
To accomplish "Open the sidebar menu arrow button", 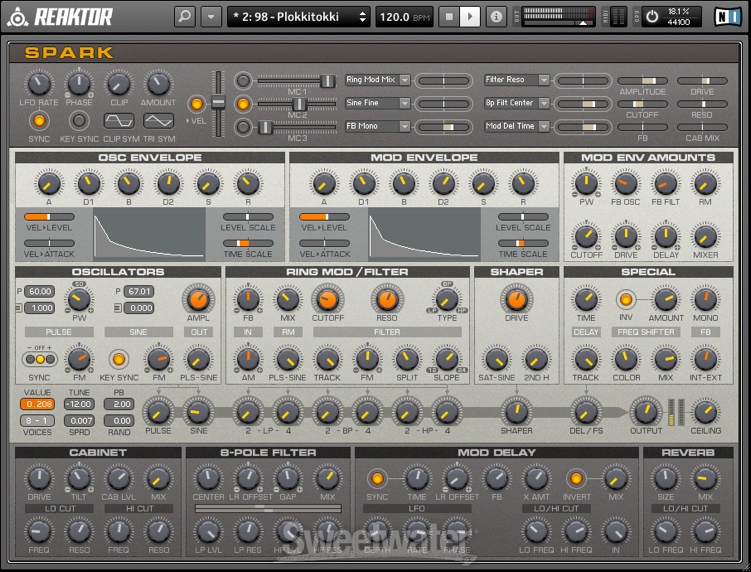I will 211,17.
